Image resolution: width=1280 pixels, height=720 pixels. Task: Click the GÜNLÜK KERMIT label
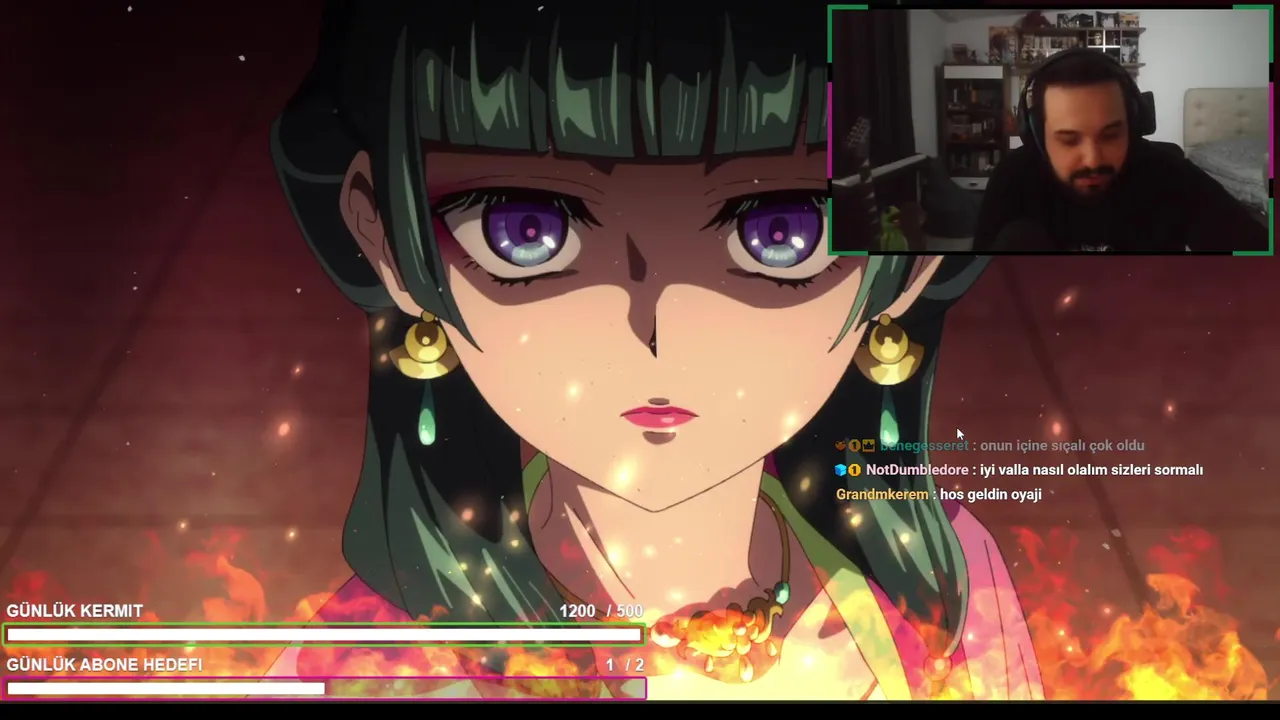click(x=75, y=611)
